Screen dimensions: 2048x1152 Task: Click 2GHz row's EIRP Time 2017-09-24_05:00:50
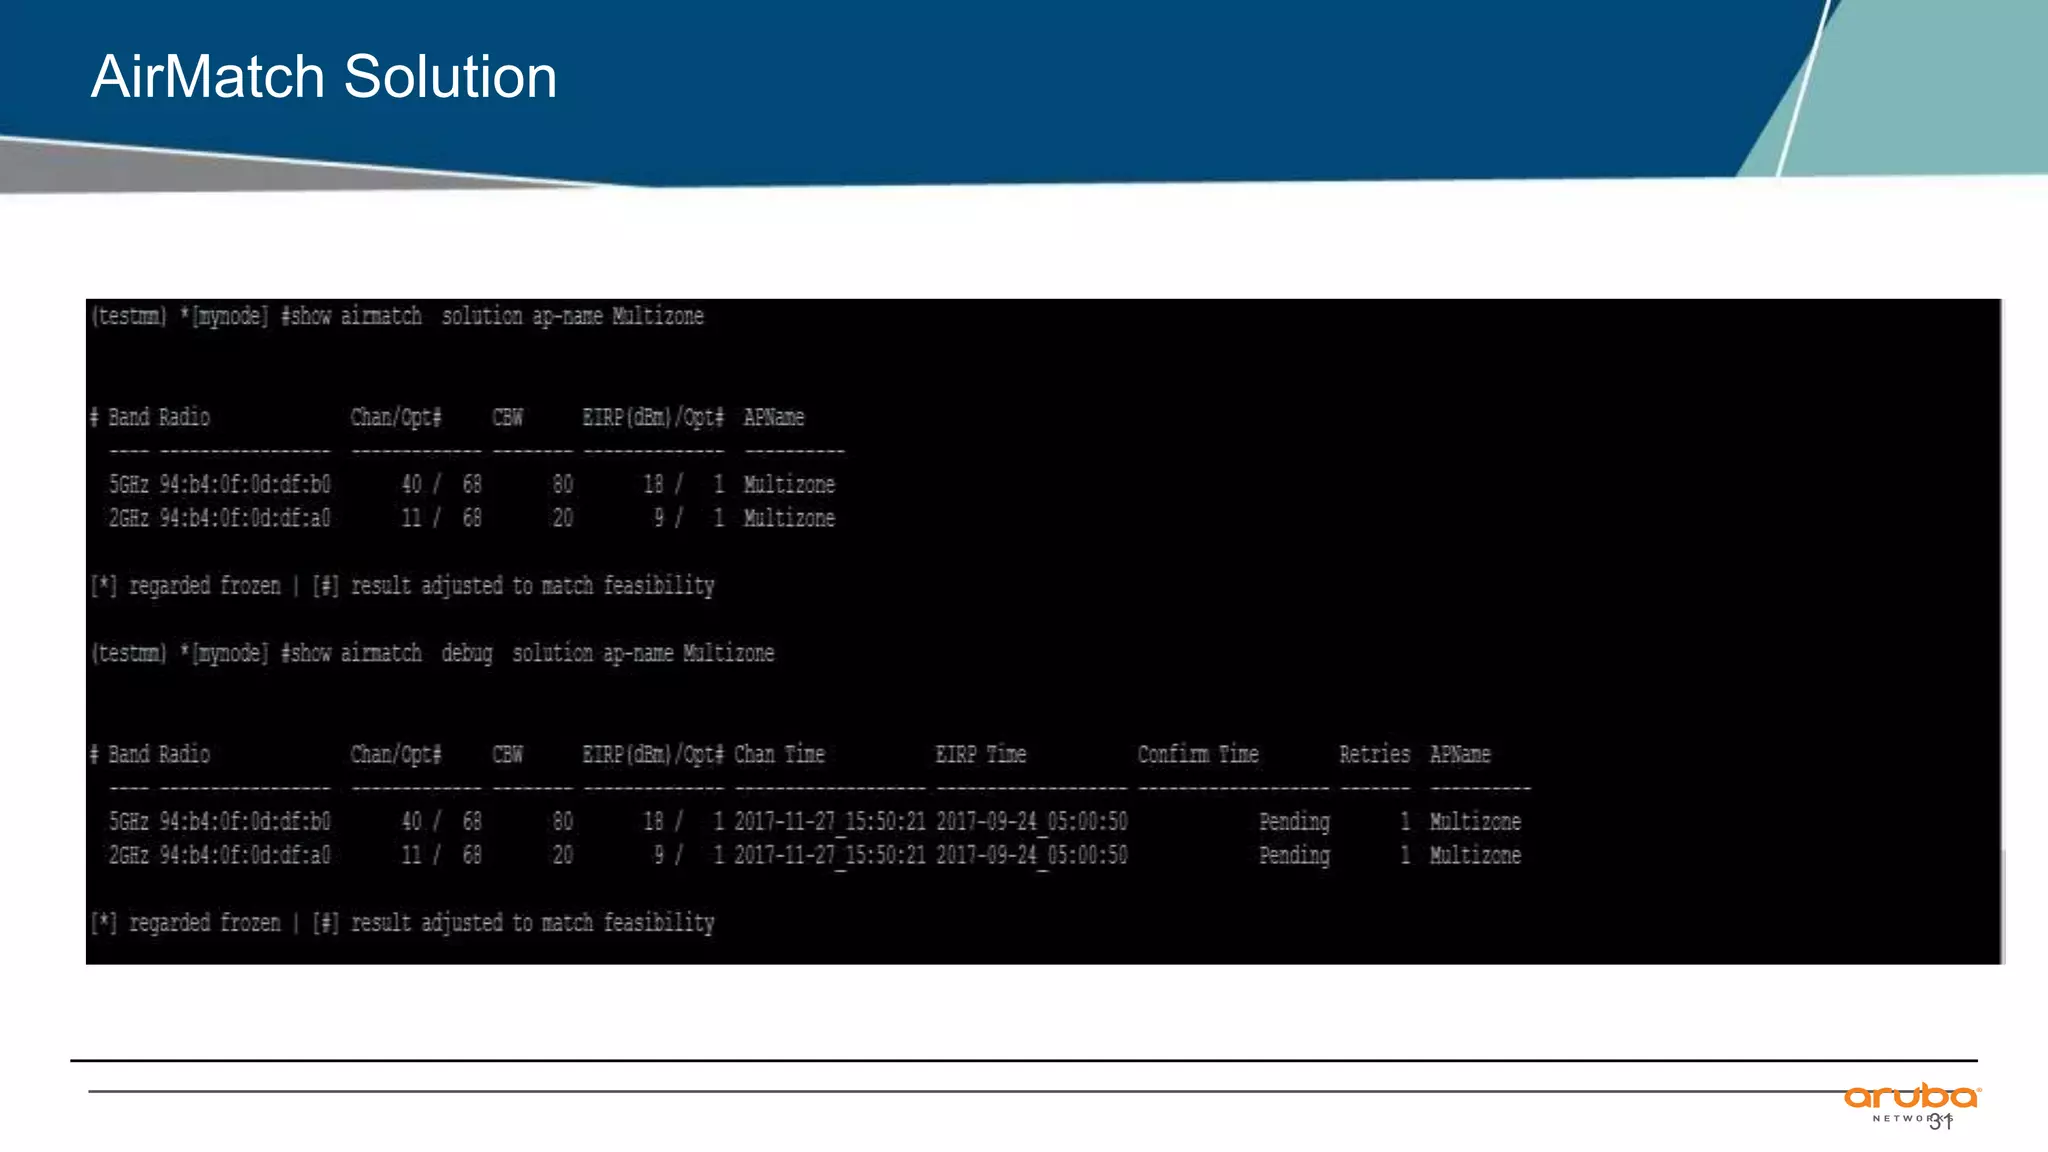[1032, 856]
